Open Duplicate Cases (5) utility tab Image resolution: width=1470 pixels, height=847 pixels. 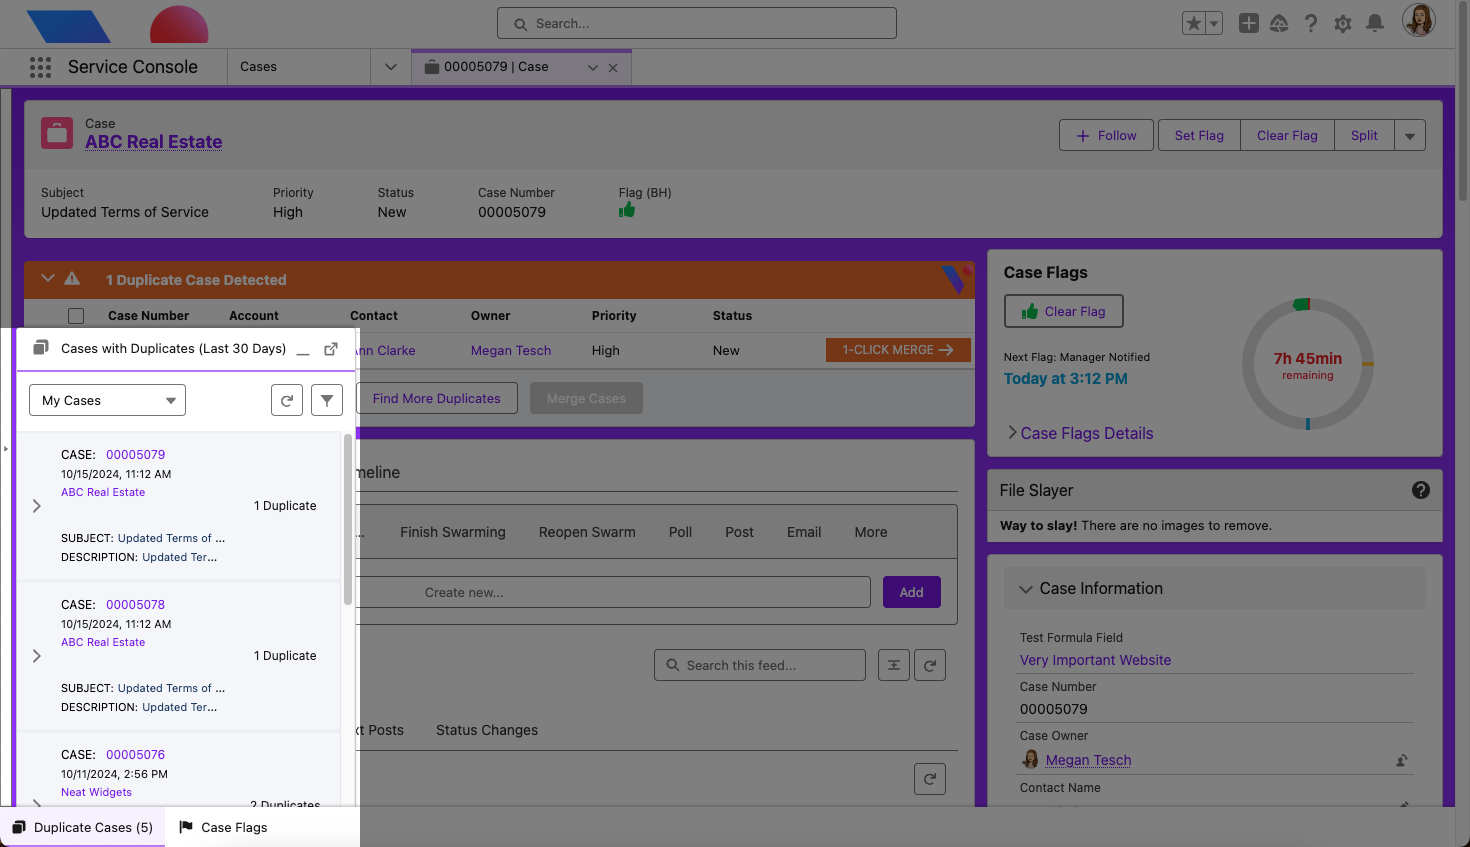pos(83,827)
